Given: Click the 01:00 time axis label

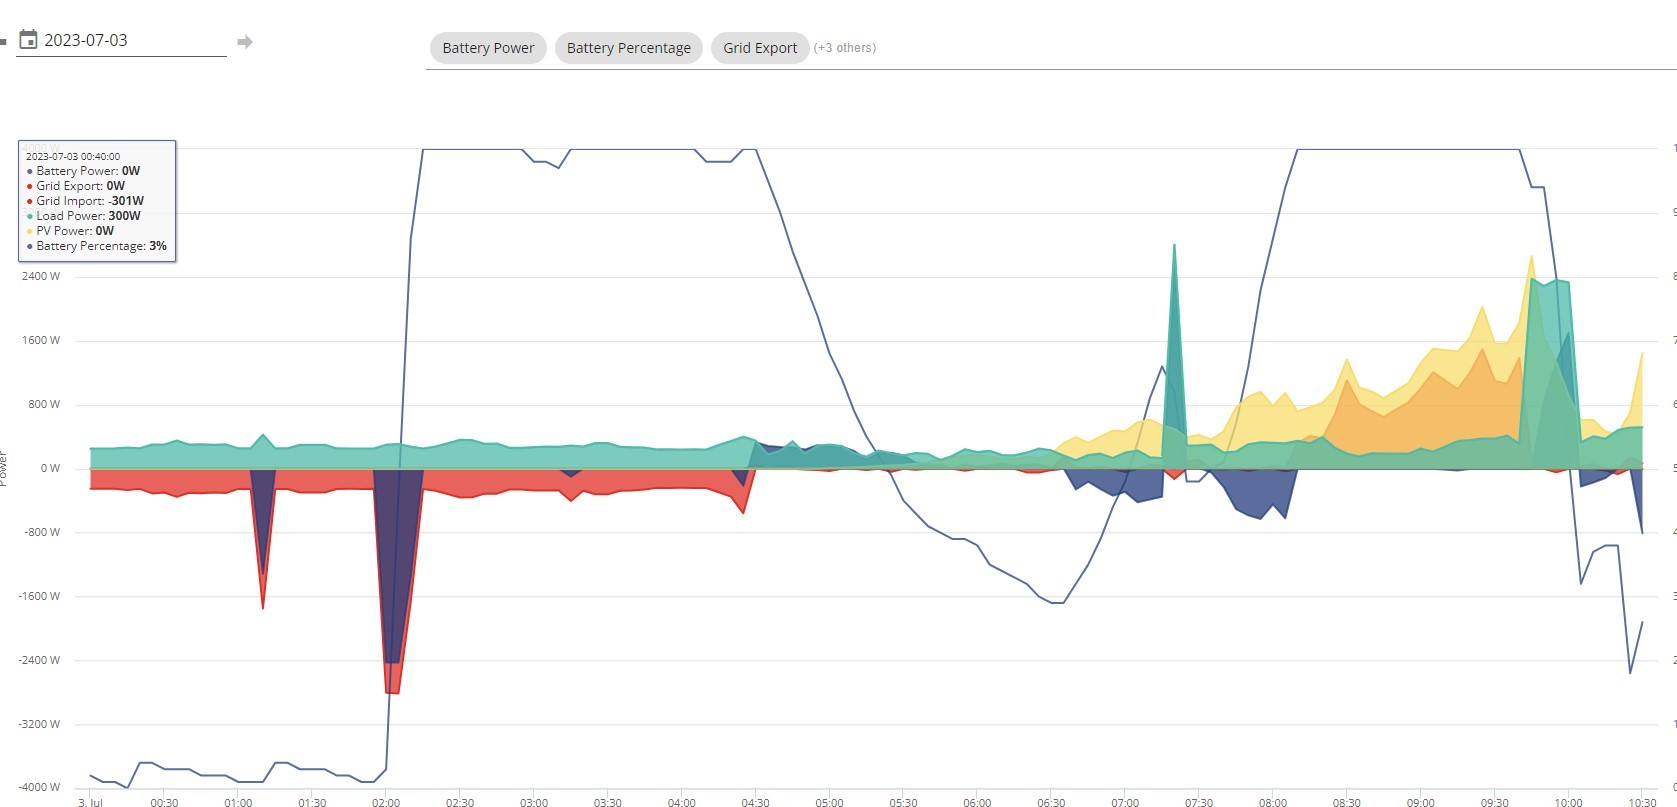Looking at the screenshot, I should [x=238, y=802].
